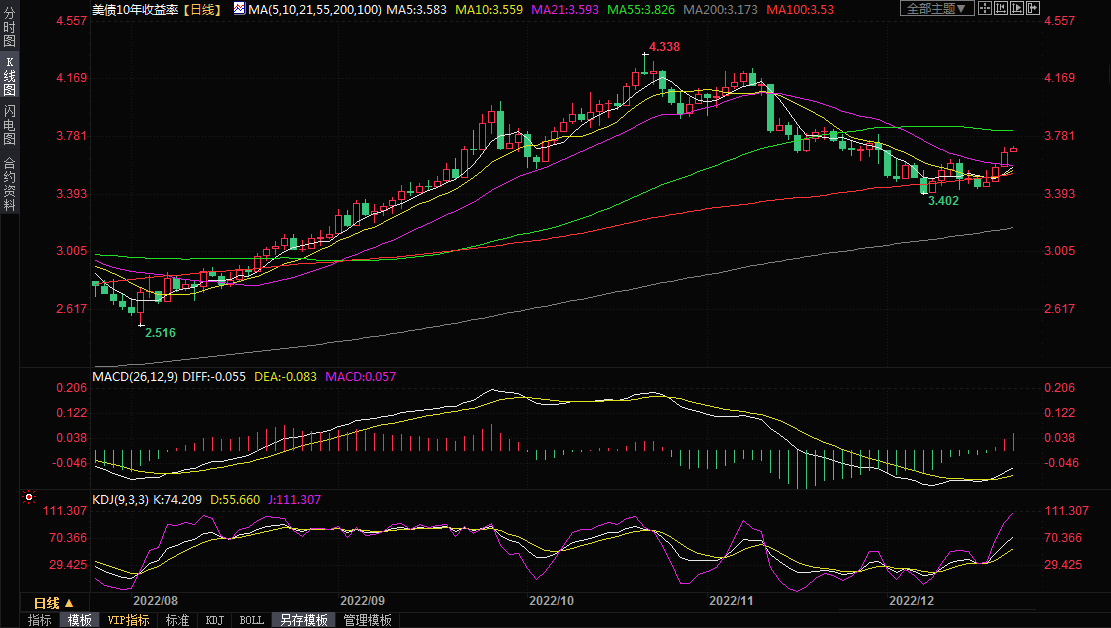Click the first crosshair grid icon, top right
This screenshot has width=1111, height=628.
(x=984, y=9)
